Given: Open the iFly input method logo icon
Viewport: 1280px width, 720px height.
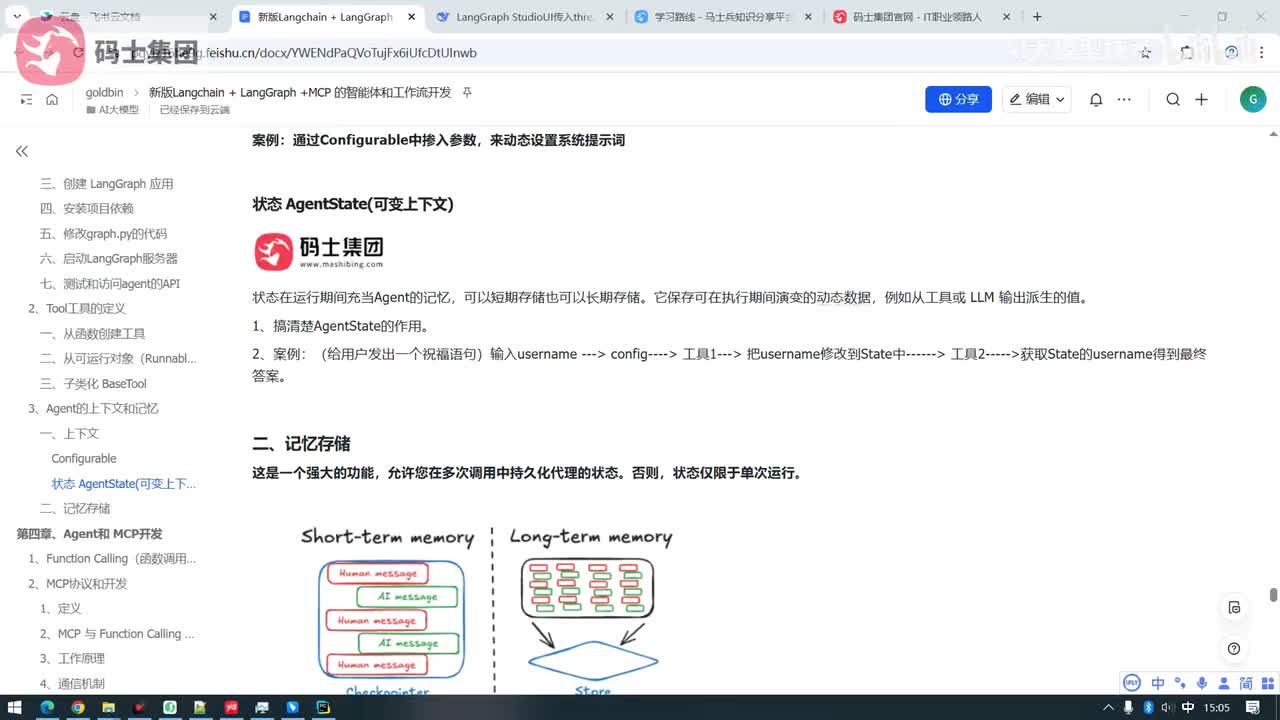Looking at the screenshot, I should (x=1132, y=683).
